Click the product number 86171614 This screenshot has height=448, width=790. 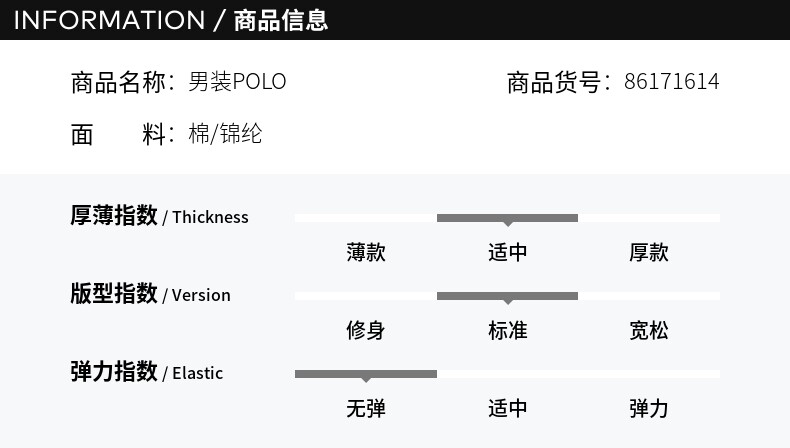pos(671,82)
